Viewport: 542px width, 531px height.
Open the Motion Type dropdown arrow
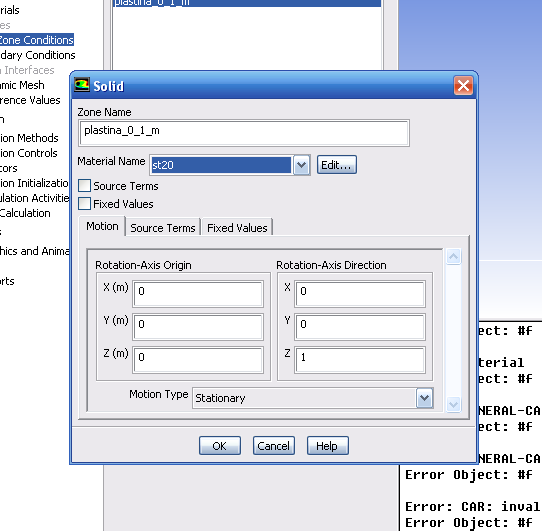click(424, 398)
